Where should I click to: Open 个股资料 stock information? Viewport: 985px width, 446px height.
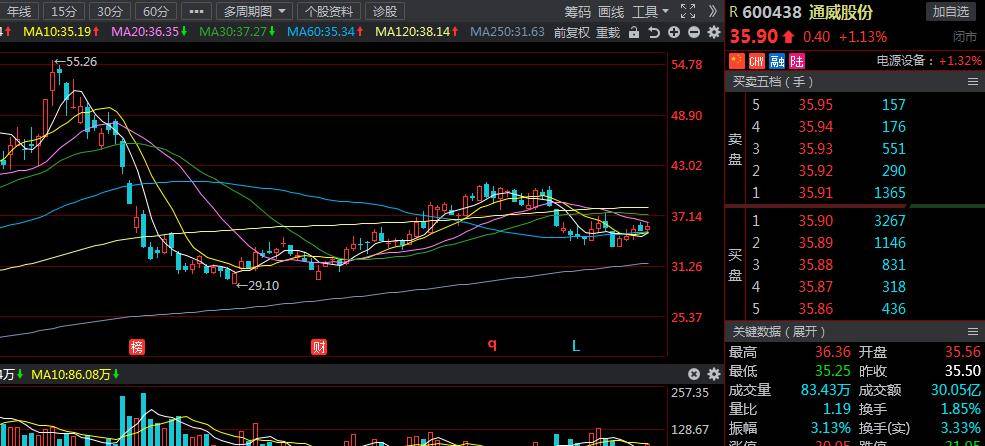pyautogui.click(x=328, y=11)
